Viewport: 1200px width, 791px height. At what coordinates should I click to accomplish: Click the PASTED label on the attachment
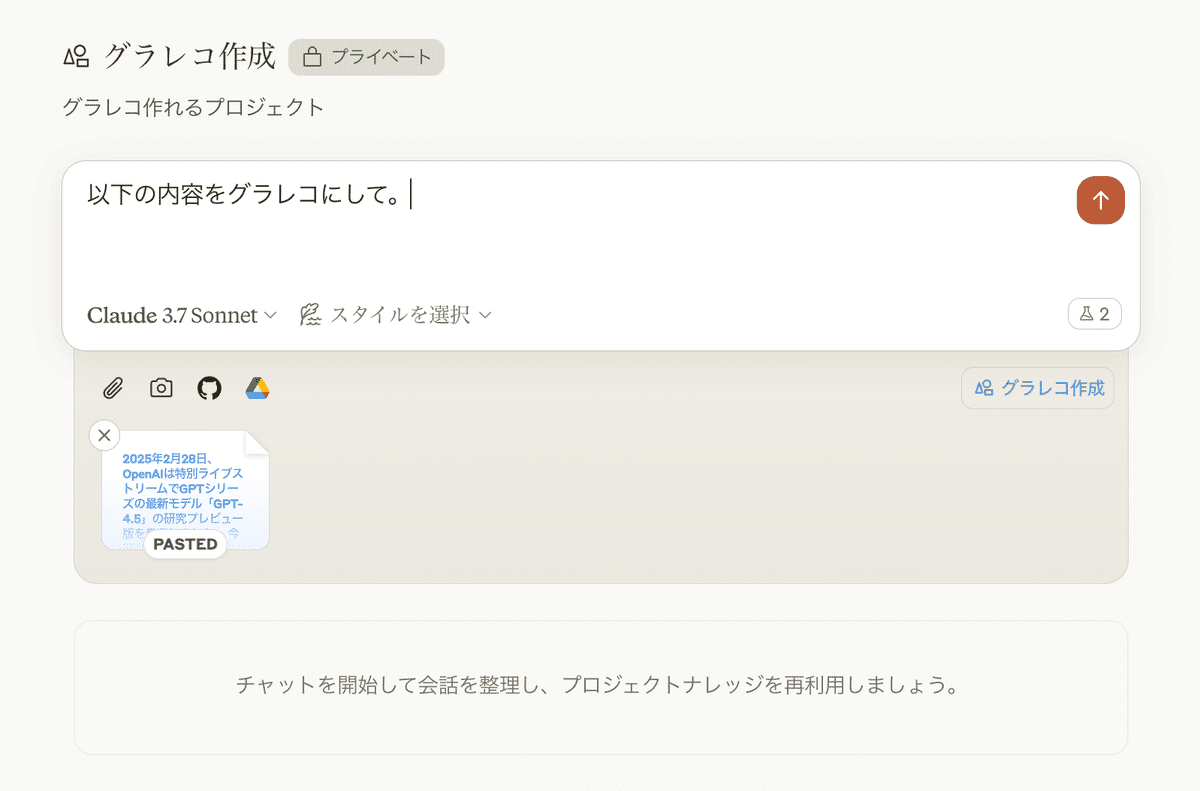(x=185, y=544)
